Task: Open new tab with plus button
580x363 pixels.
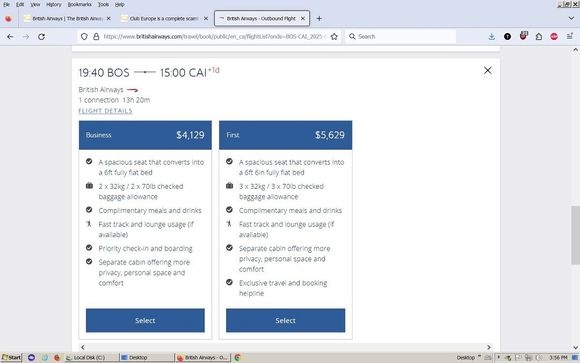Action: pyautogui.click(x=319, y=18)
